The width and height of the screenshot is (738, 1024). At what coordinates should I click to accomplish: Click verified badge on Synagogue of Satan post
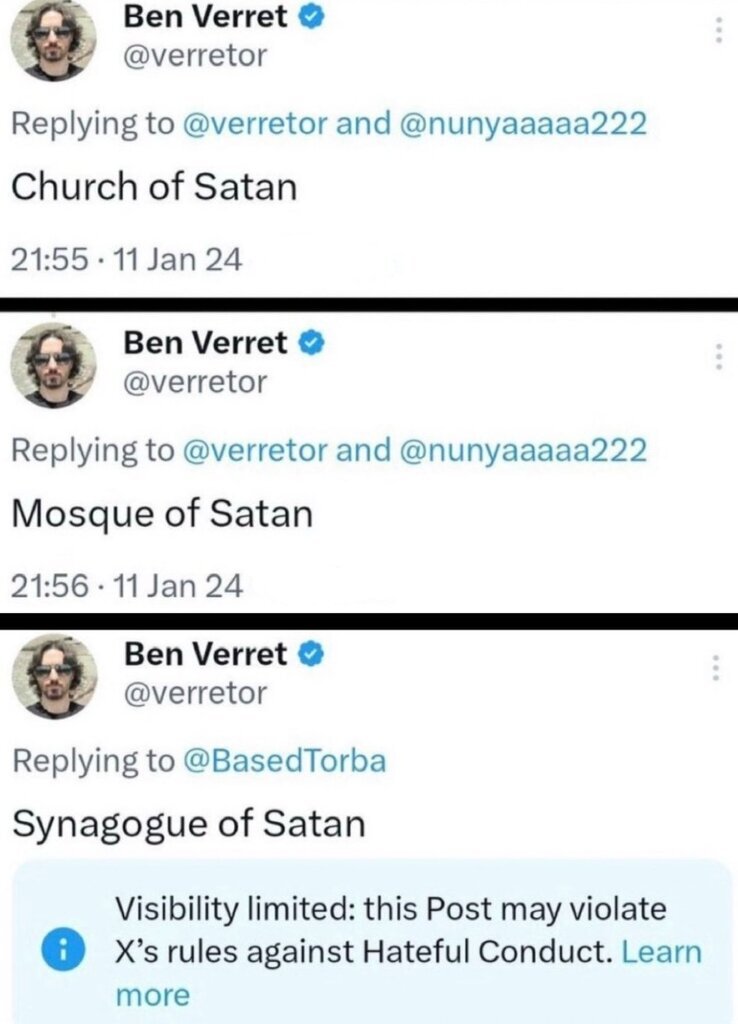(312, 656)
